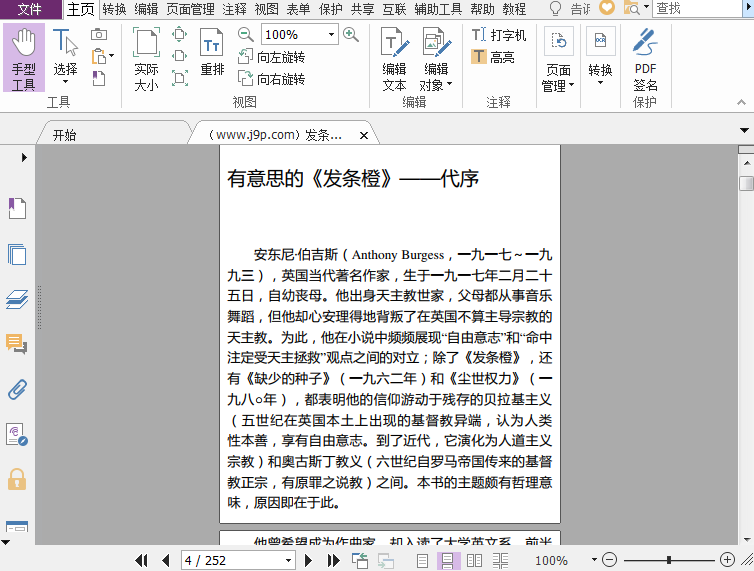This screenshot has height=571, width=754.
Task: Rotate view left (向左旋转)
Action: coord(272,57)
